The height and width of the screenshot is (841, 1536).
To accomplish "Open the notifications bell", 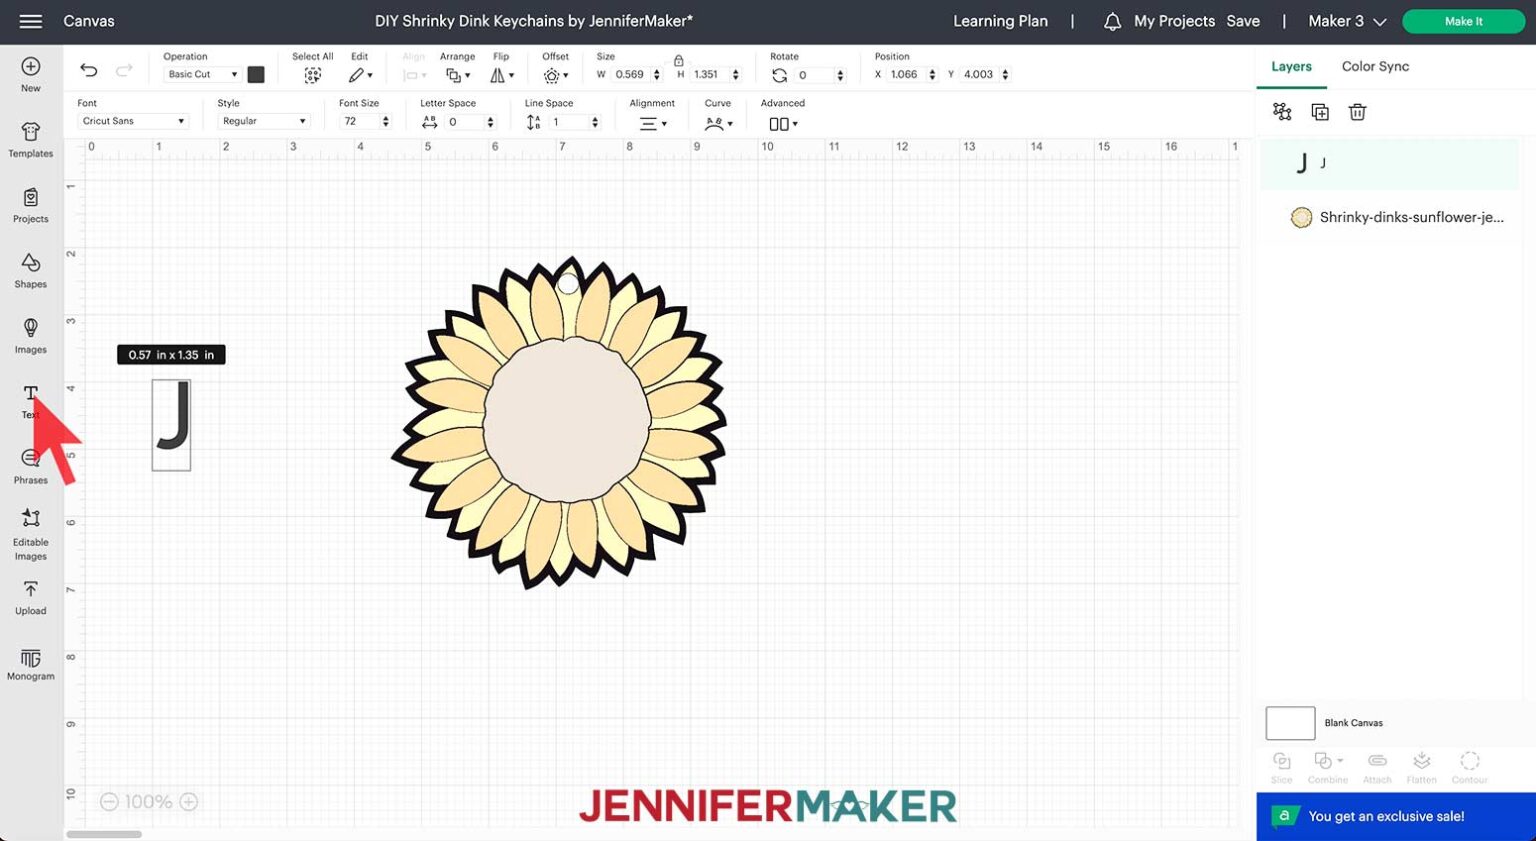I will (1112, 21).
